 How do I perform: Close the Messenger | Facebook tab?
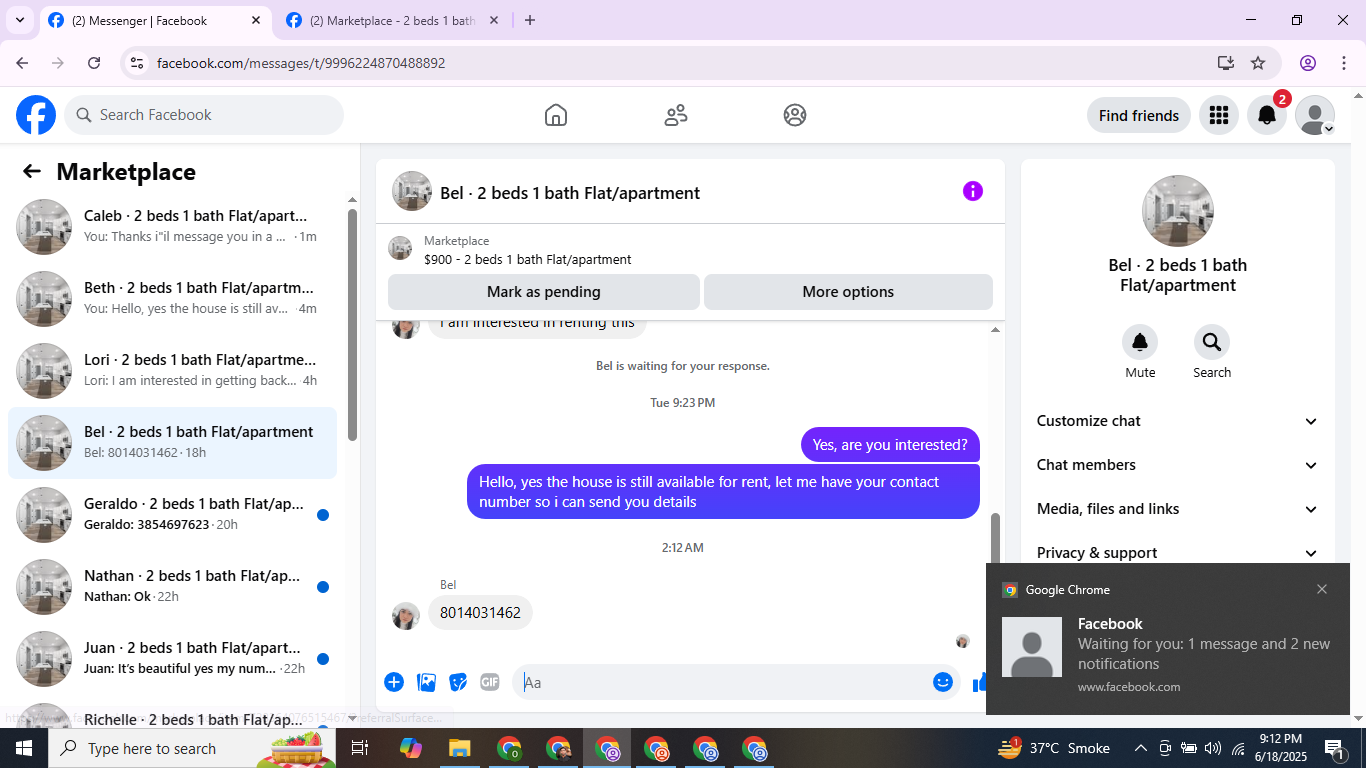coord(256,20)
